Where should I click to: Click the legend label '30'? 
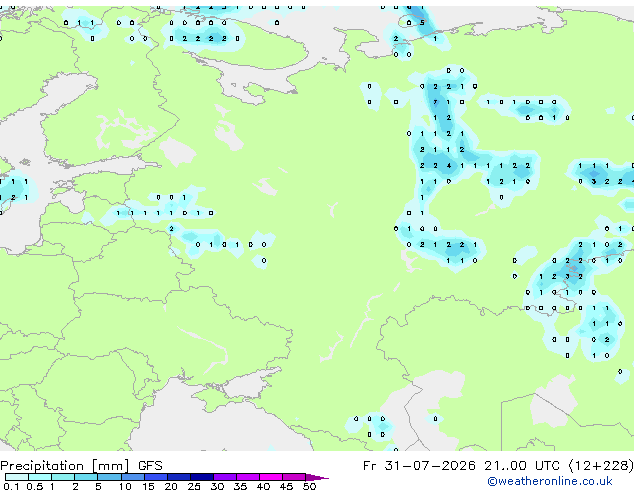[217, 486]
